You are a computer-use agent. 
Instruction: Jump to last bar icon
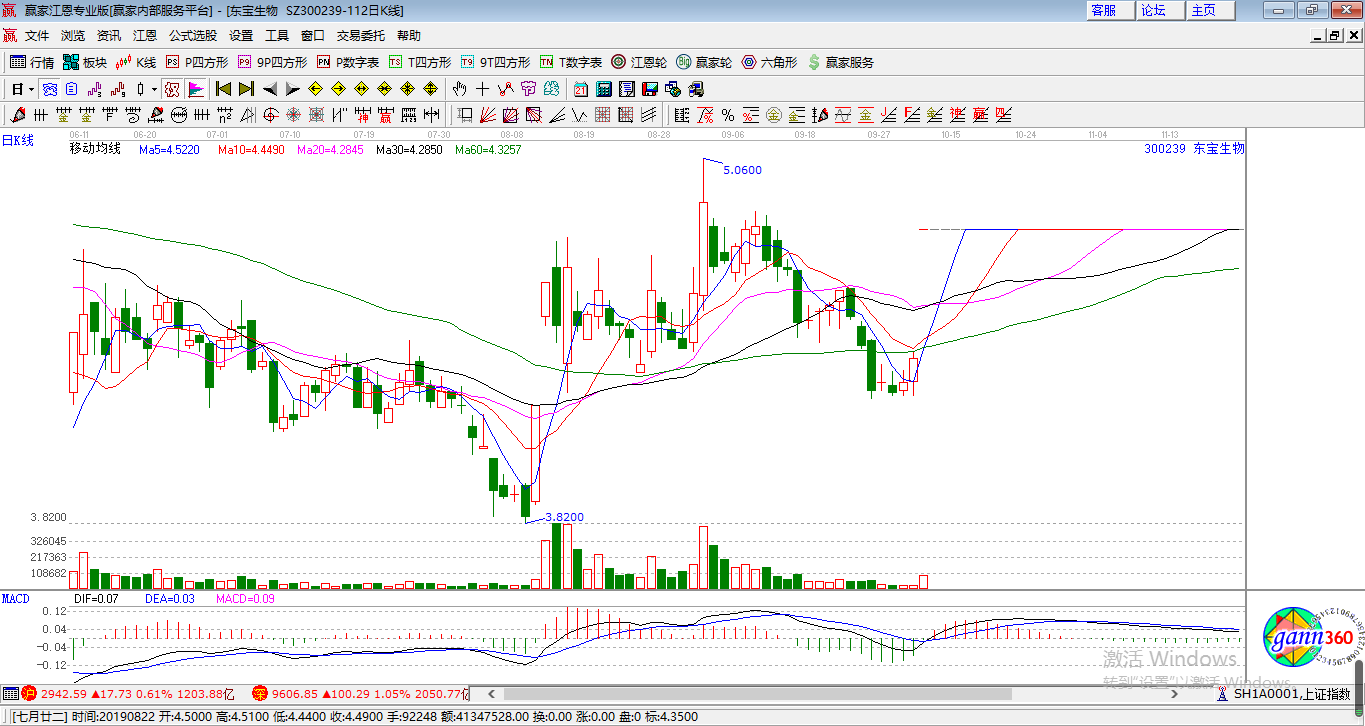[x=246, y=89]
